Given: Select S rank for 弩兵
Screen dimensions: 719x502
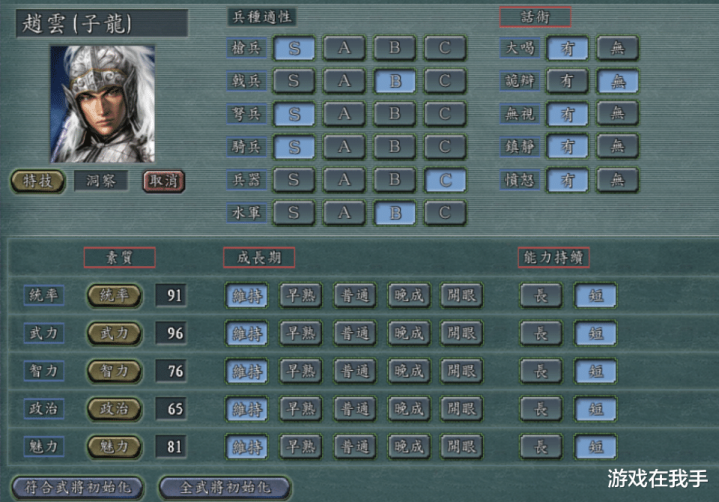Looking at the screenshot, I should click(294, 114).
